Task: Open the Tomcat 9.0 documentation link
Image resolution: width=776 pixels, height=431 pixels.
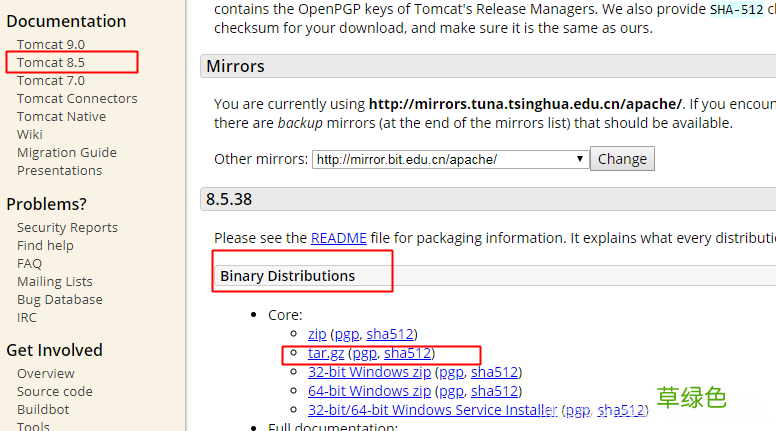Action: [x=50, y=45]
